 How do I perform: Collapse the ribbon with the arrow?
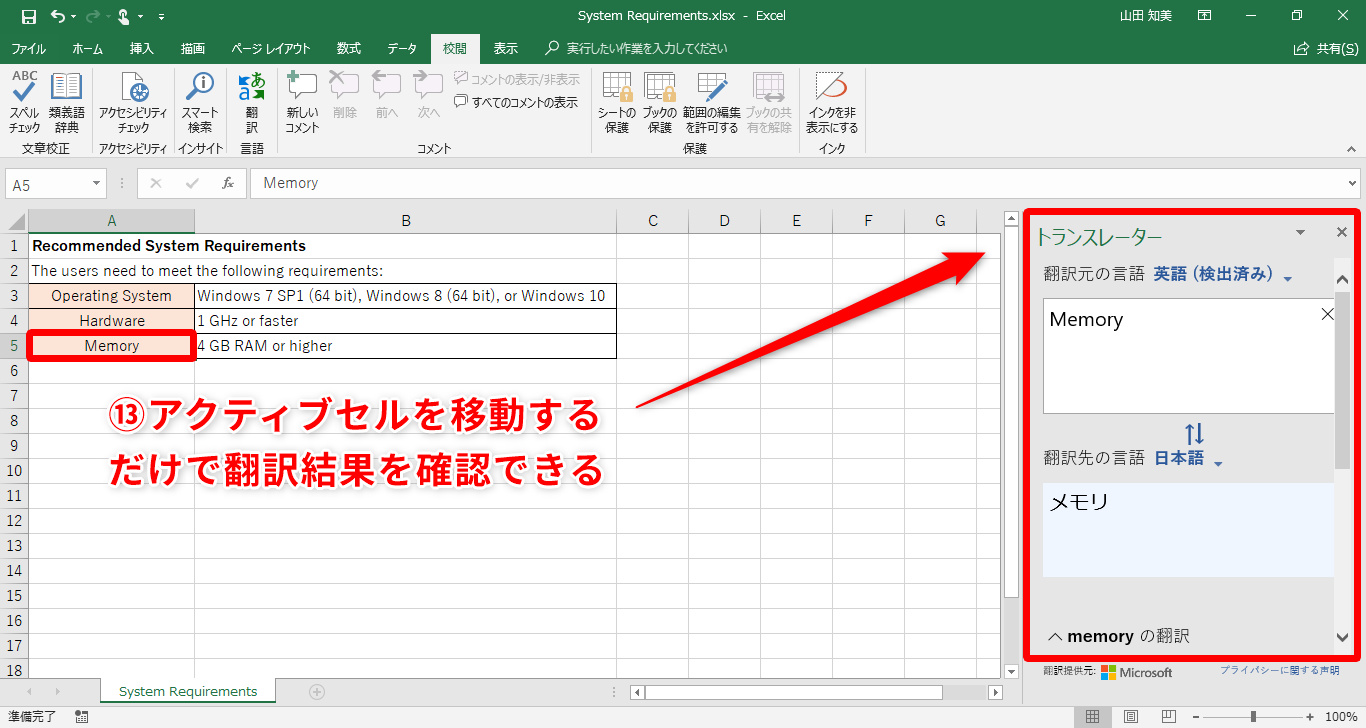pyautogui.click(x=1351, y=148)
